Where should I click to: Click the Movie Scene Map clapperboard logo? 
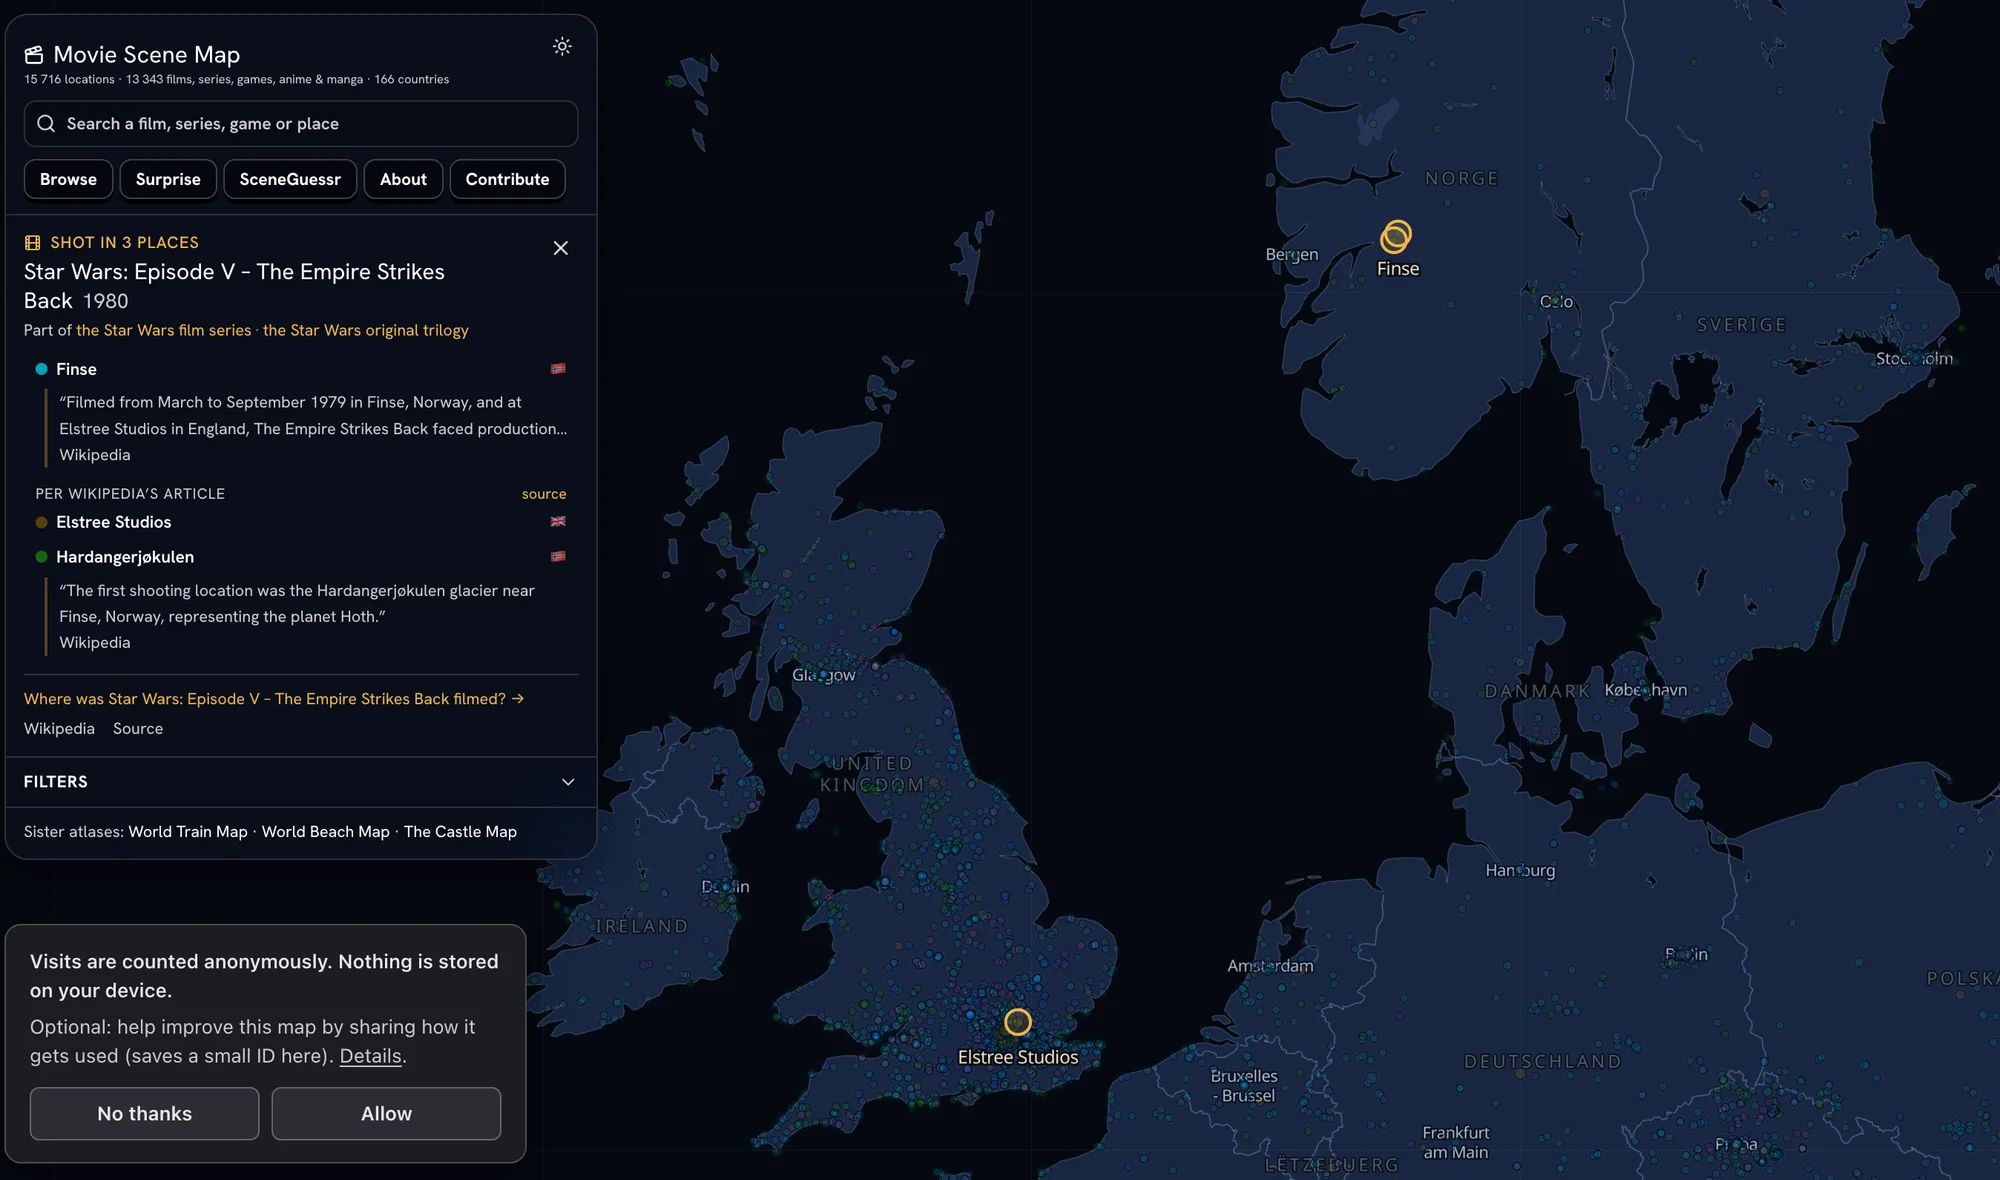click(34, 55)
